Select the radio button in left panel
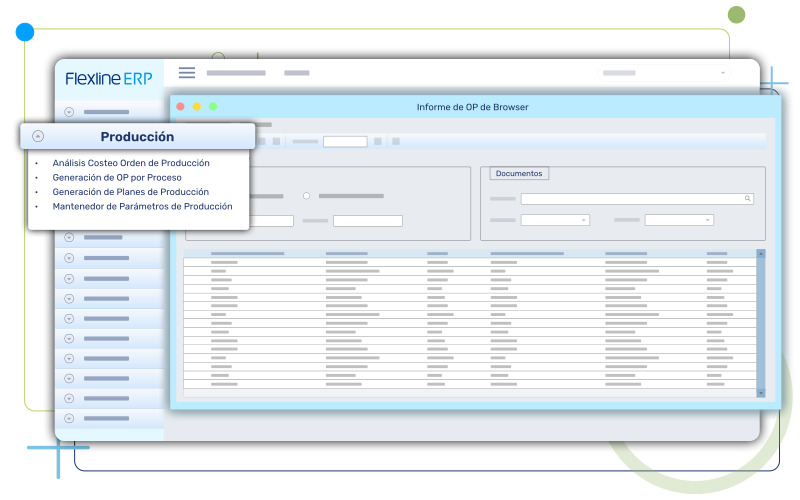This screenshot has width=800, height=500. [306, 196]
